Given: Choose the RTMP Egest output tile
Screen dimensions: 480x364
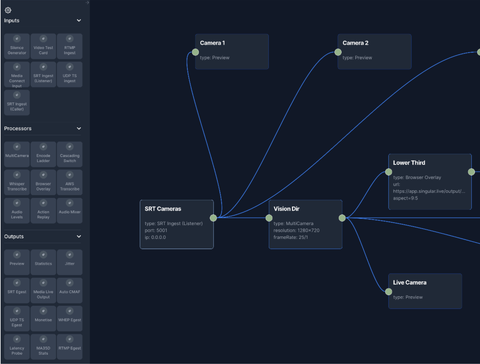Looking at the screenshot, I should click(70, 347).
